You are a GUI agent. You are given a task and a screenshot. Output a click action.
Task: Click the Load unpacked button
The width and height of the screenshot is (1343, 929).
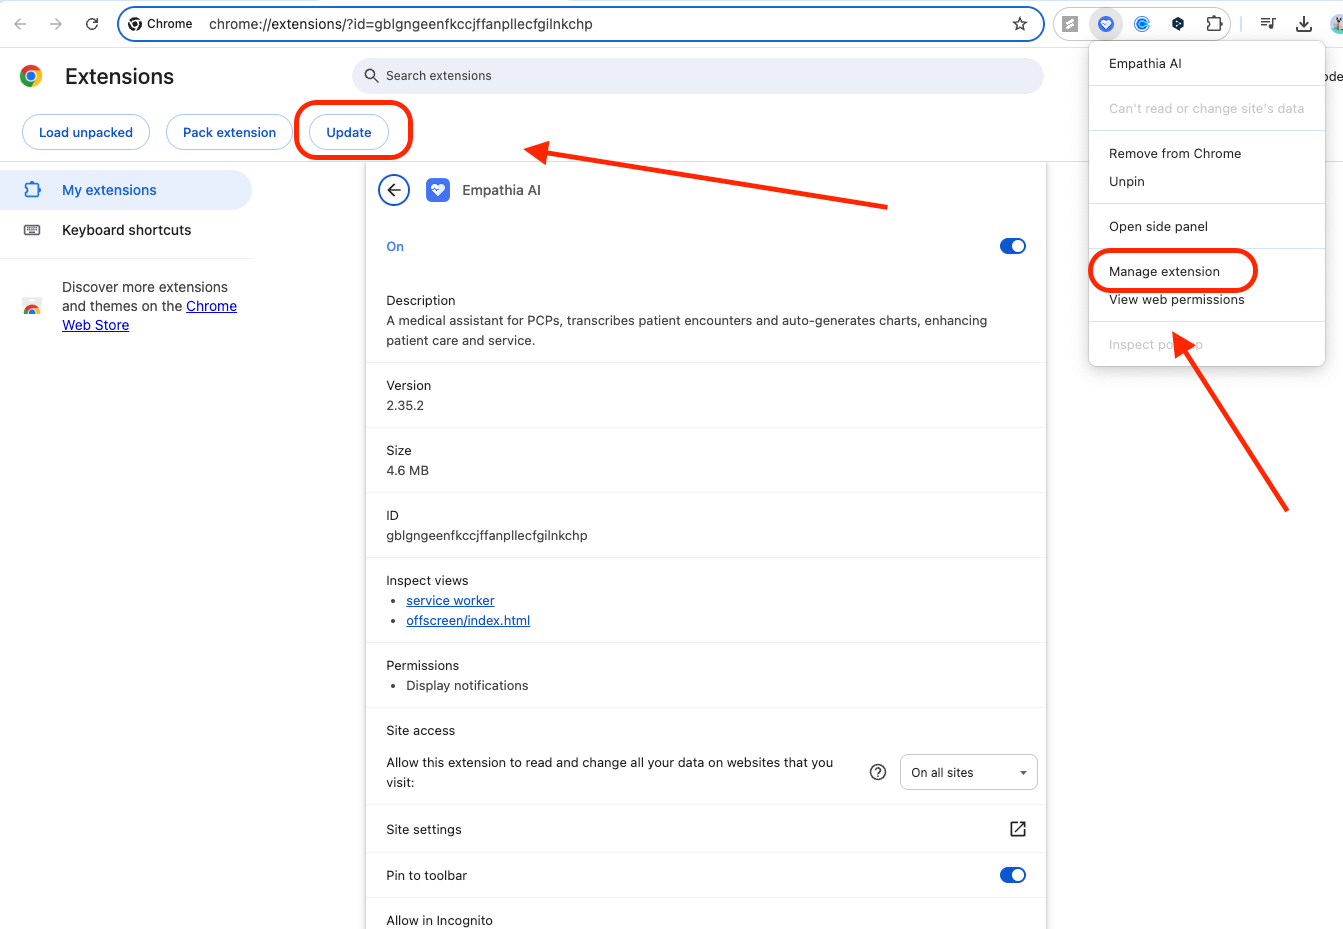[86, 132]
